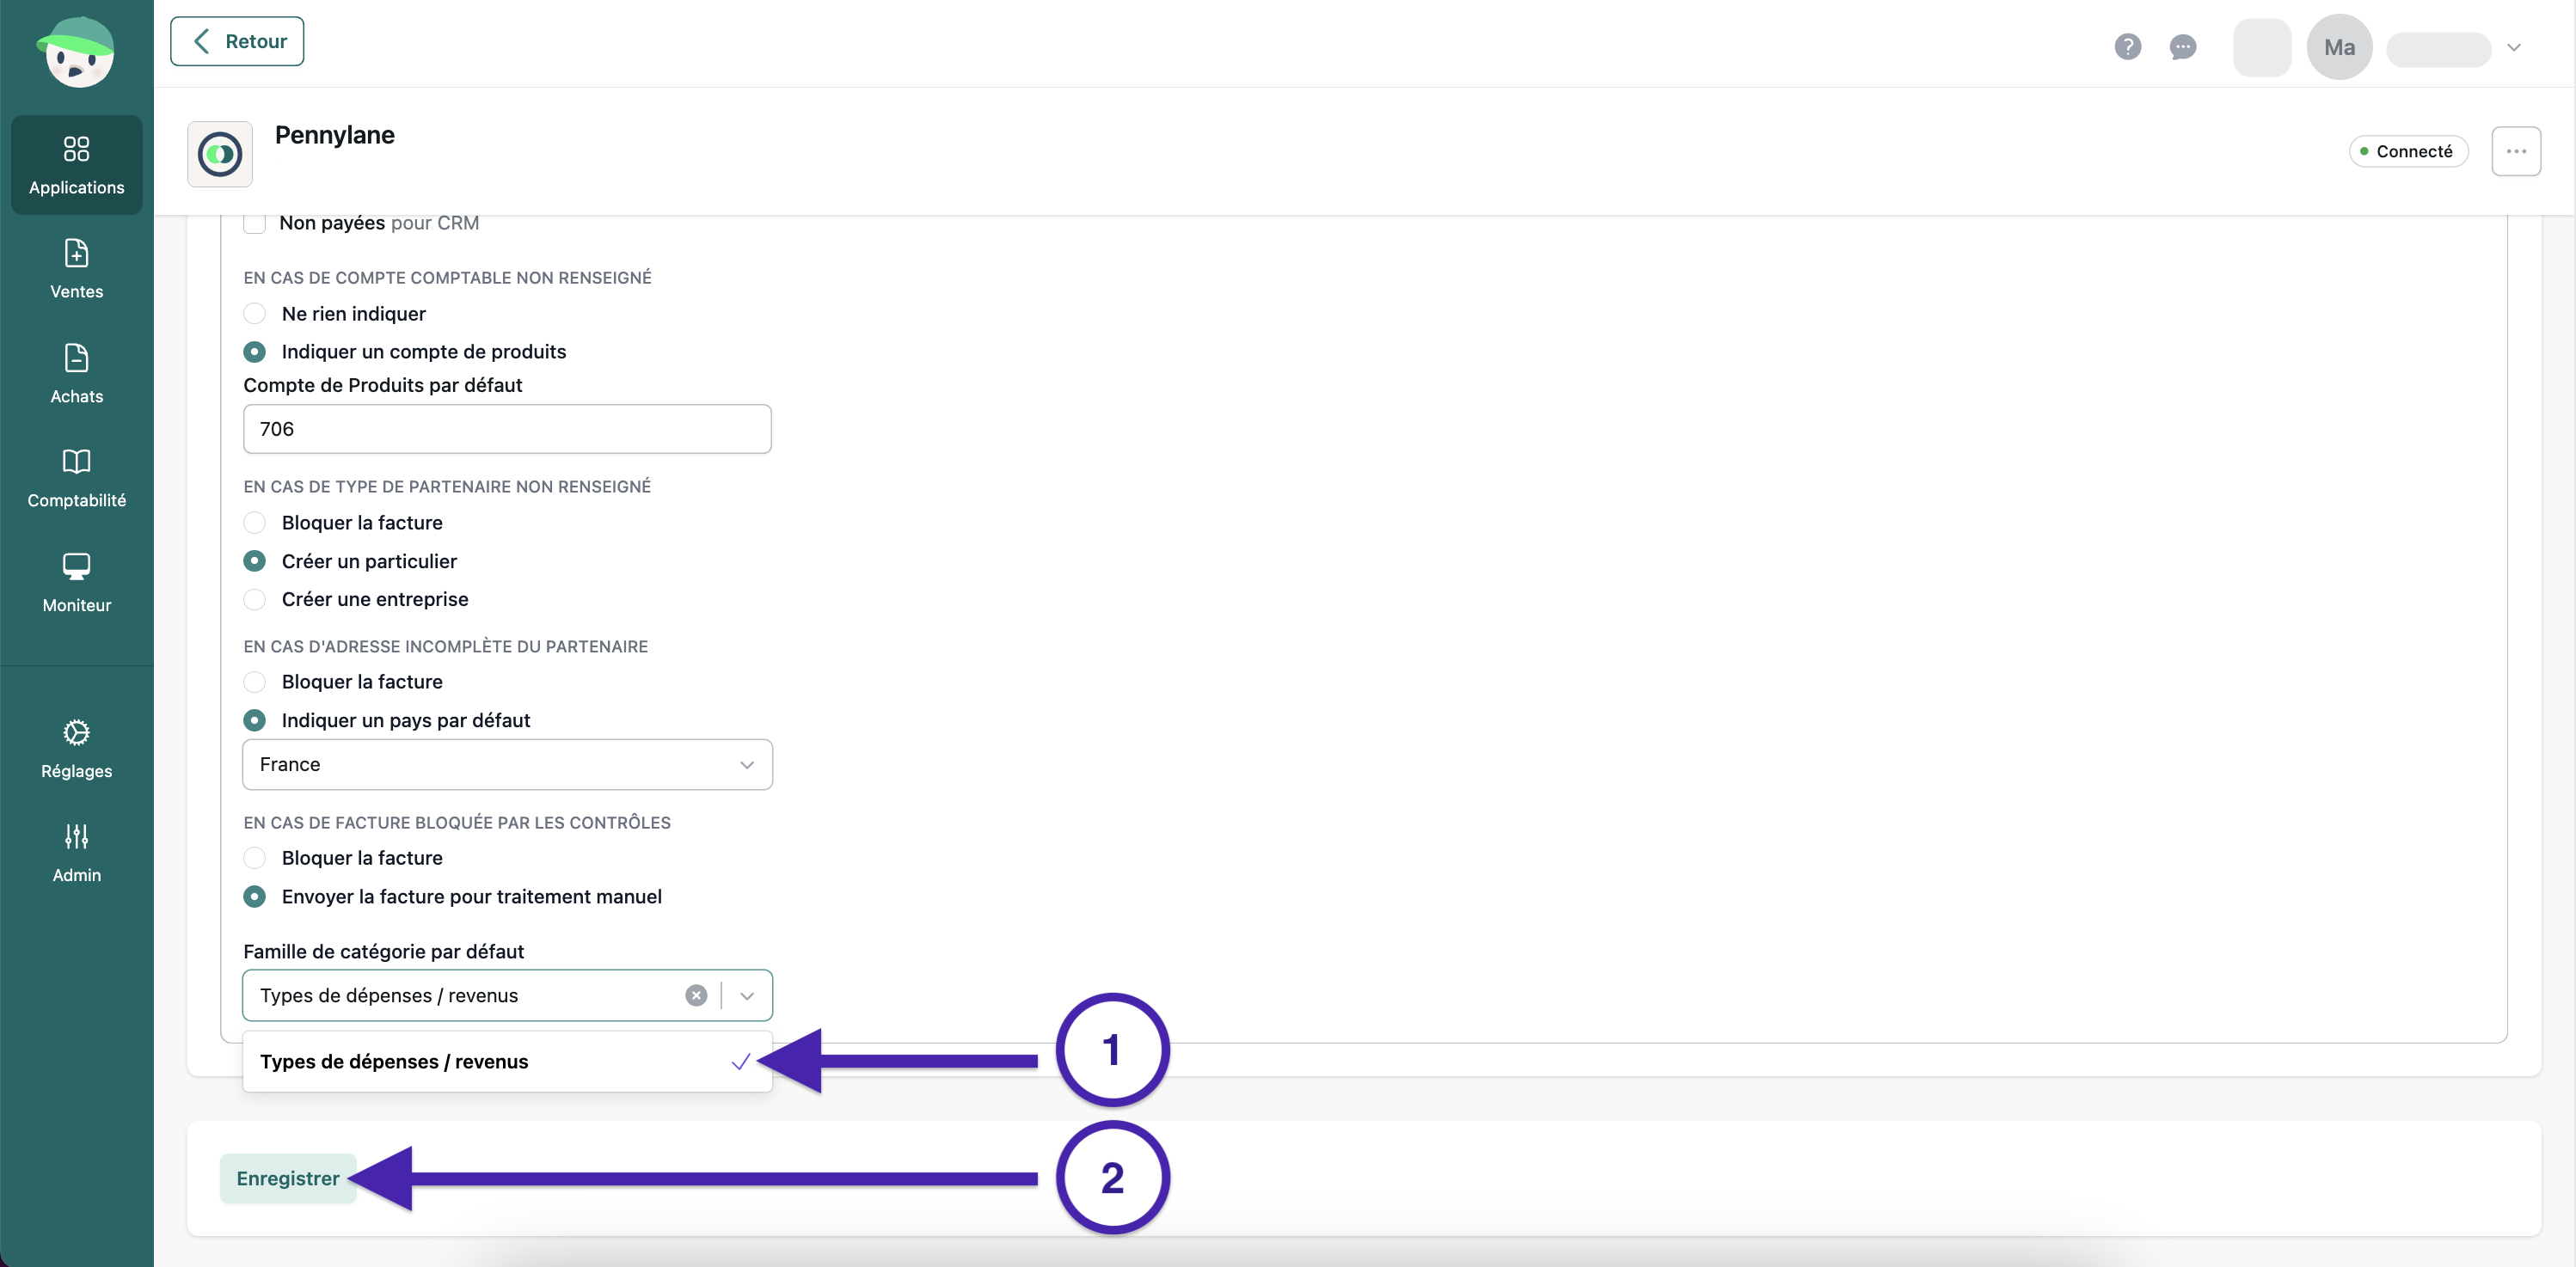2576x1267 pixels.
Task: Open Comptabilité from the sidebar
Action: click(x=76, y=478)
